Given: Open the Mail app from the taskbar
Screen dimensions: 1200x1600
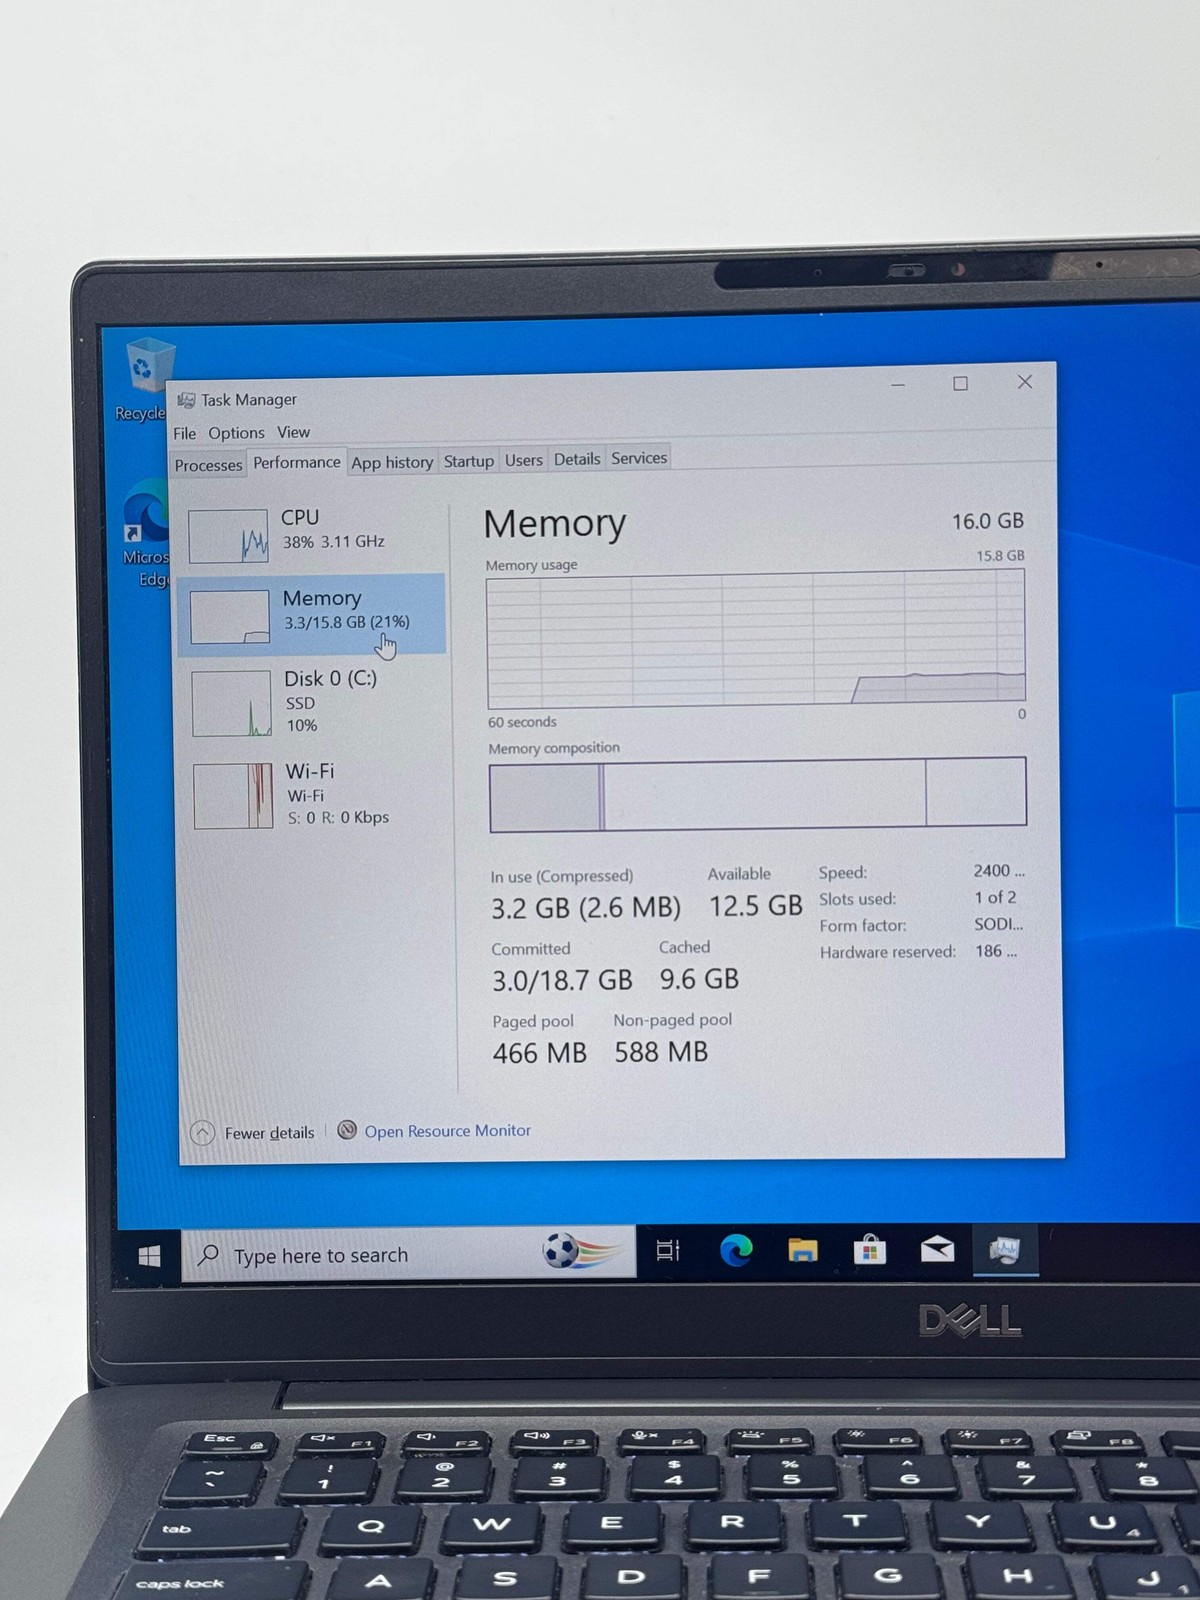Looking at the screenshot, I should [x=937, y=1249].
